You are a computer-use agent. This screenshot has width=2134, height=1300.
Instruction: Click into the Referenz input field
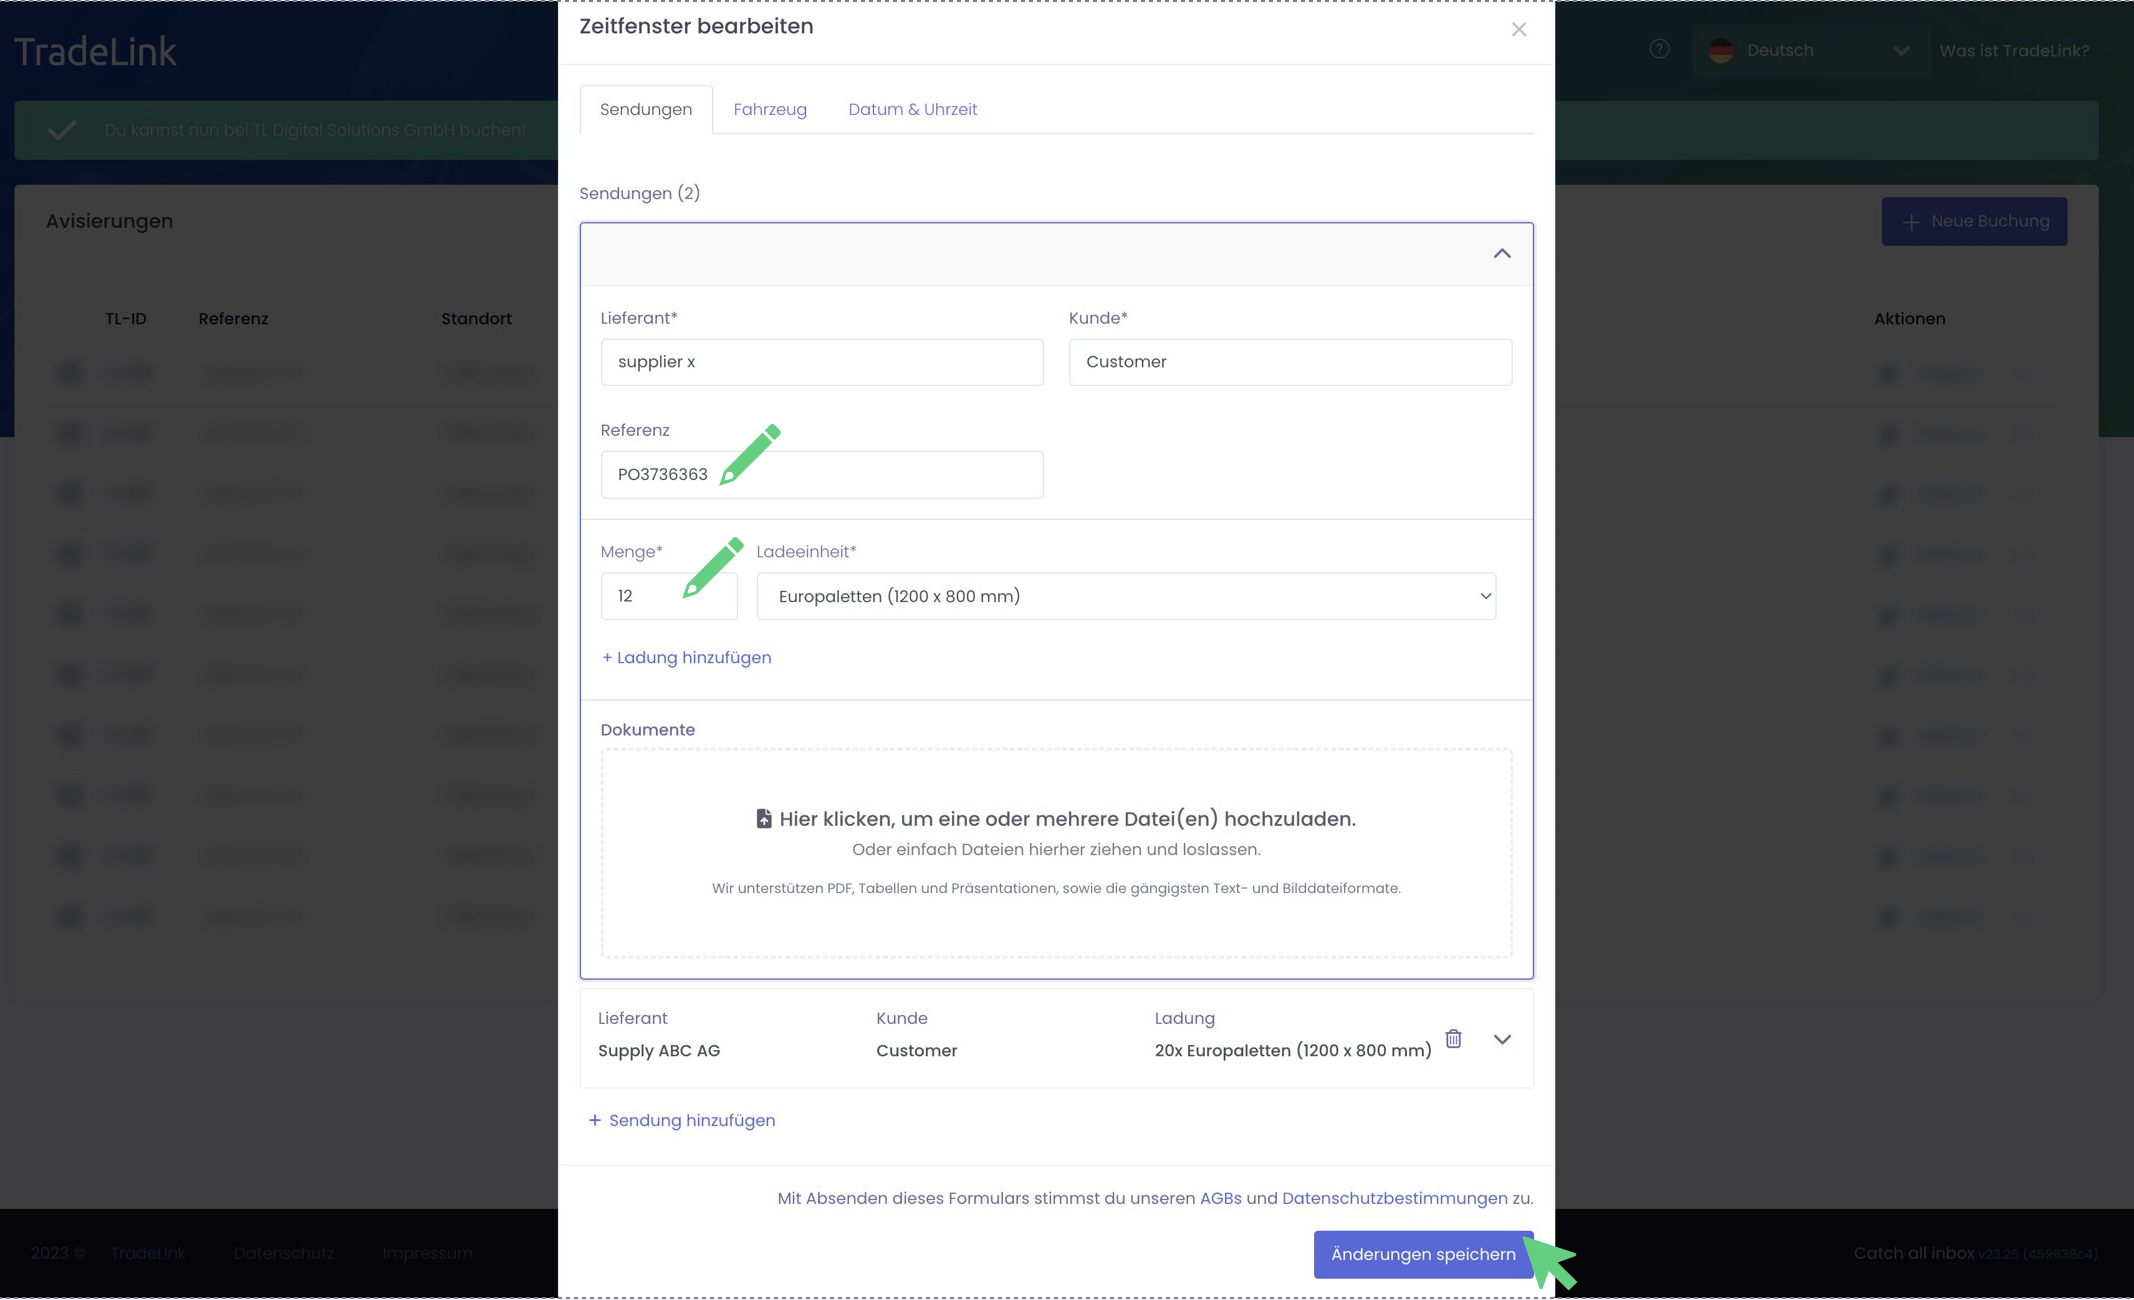point(880,474)
